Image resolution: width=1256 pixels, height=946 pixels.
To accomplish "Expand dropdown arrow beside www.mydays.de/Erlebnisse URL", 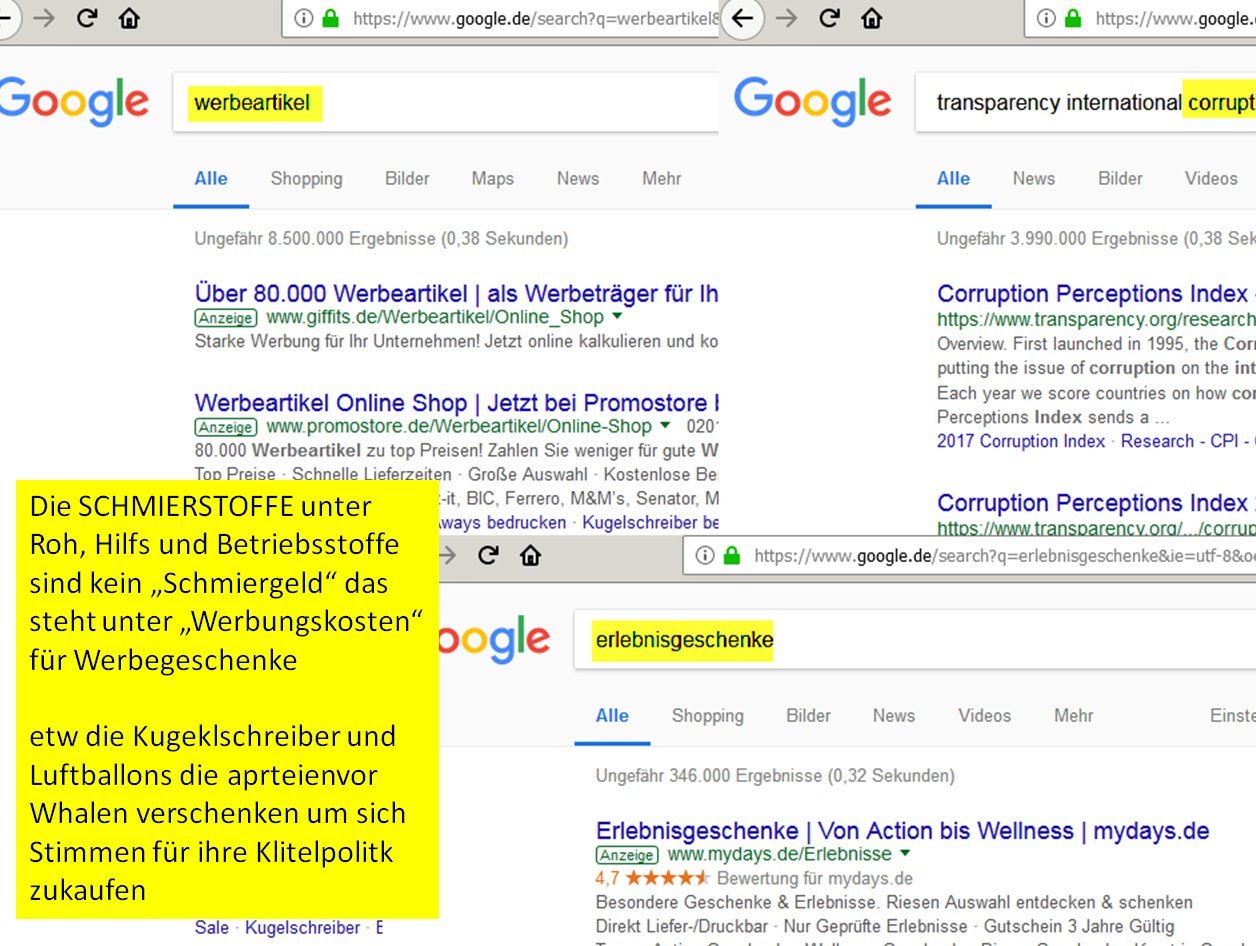I will (x=905, y=853).
